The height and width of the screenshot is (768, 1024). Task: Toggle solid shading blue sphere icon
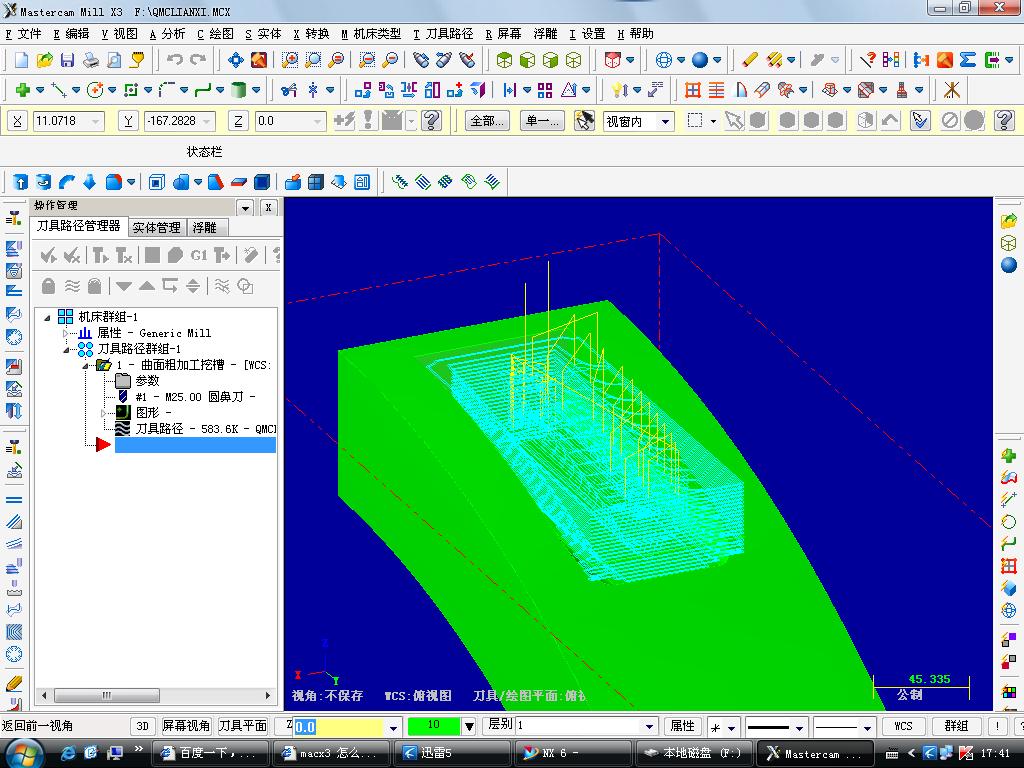click(699, 60)
